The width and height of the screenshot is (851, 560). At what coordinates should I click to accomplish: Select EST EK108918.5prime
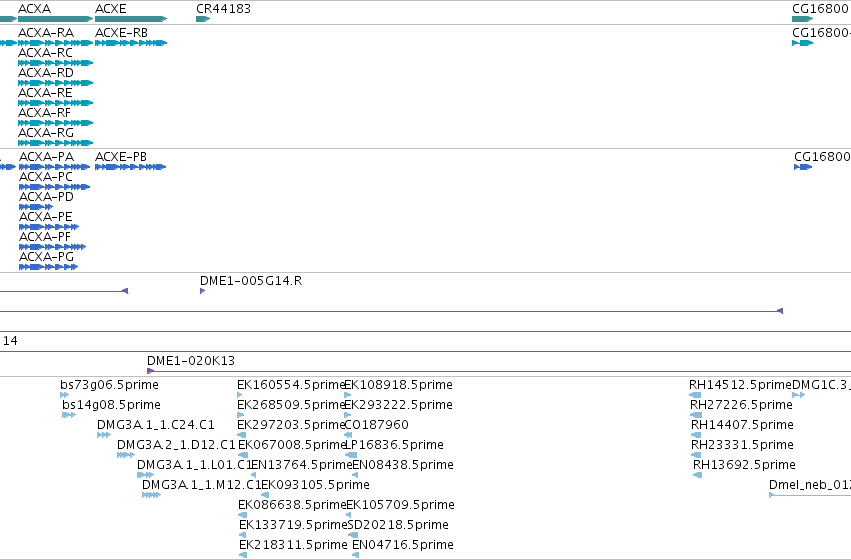(x=347, y=395)
